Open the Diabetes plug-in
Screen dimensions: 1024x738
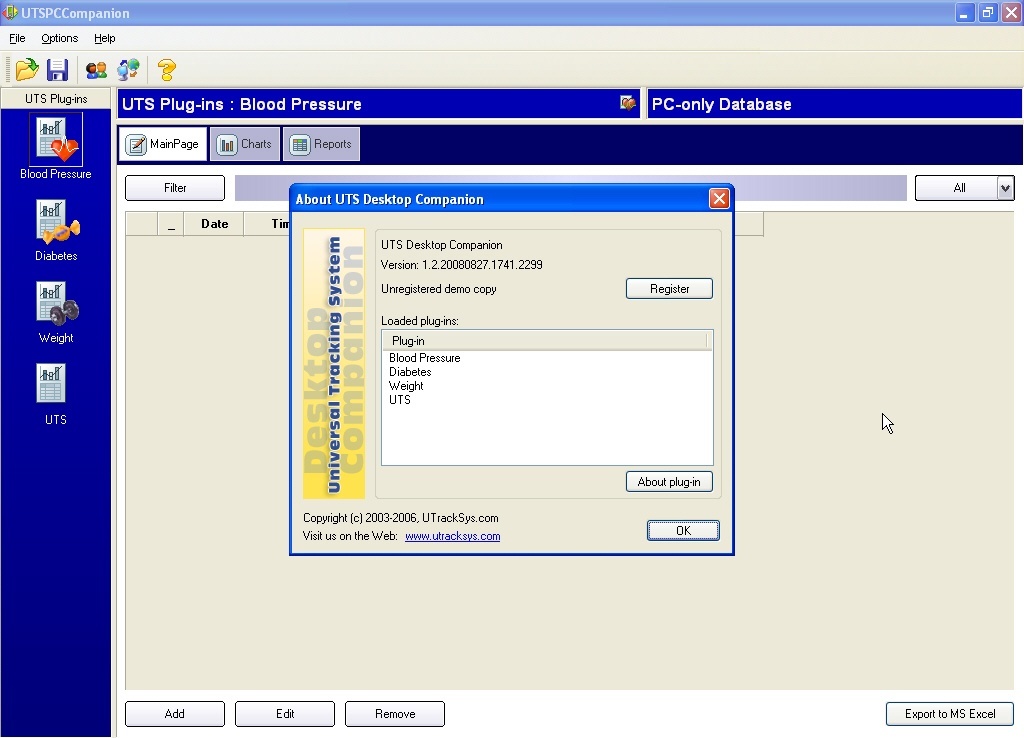coord(55,225)
